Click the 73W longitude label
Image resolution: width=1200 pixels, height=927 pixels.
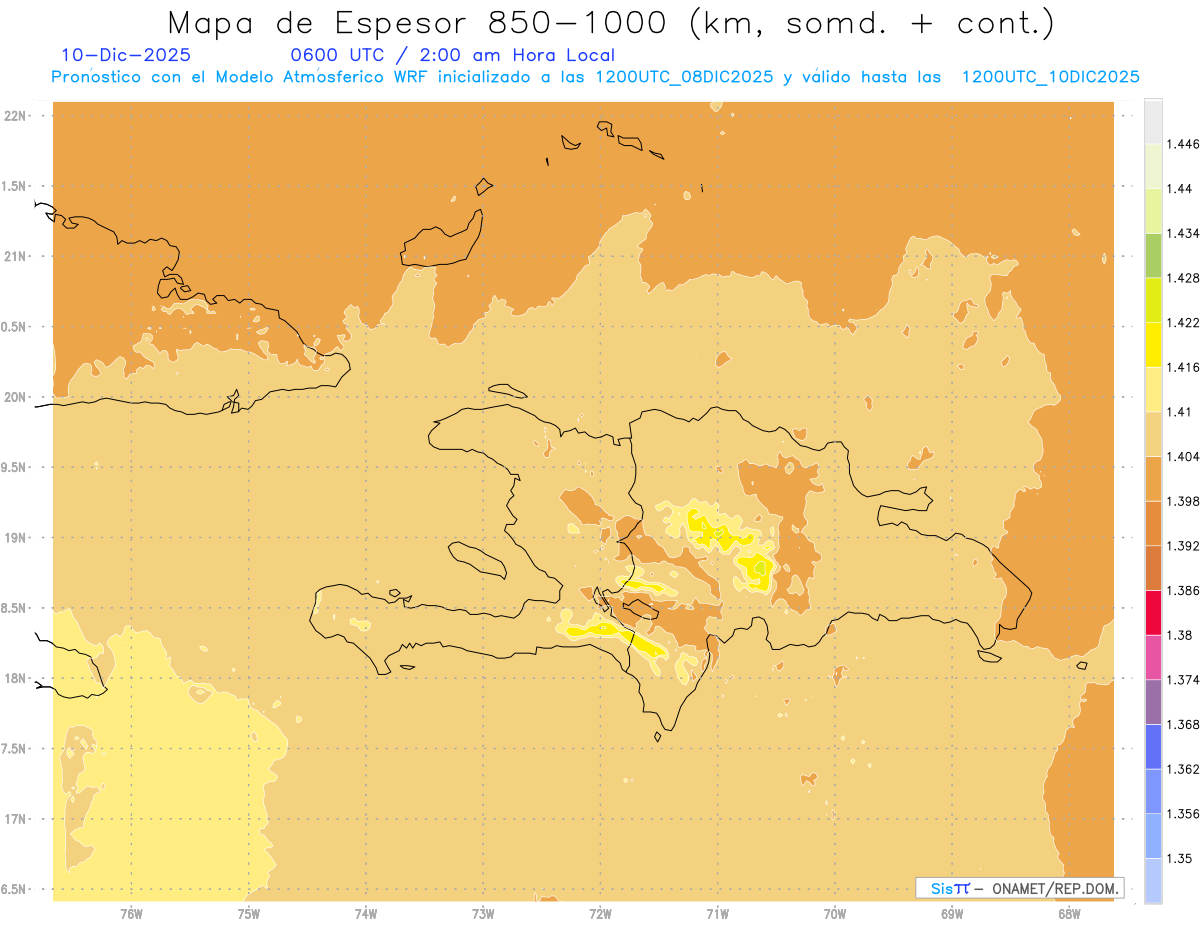point(483,913)
